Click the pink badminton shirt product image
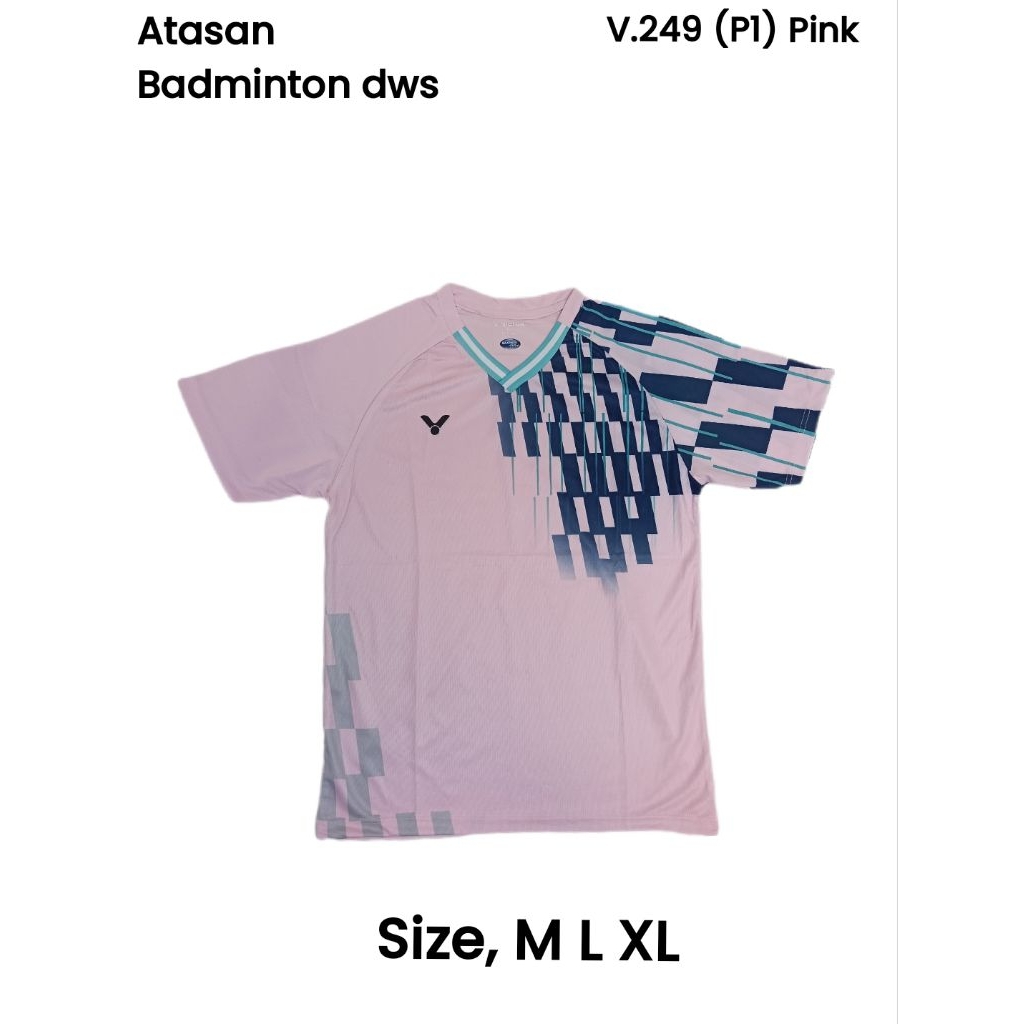This screenshot has height=1024, width=1024. point(506,562)
